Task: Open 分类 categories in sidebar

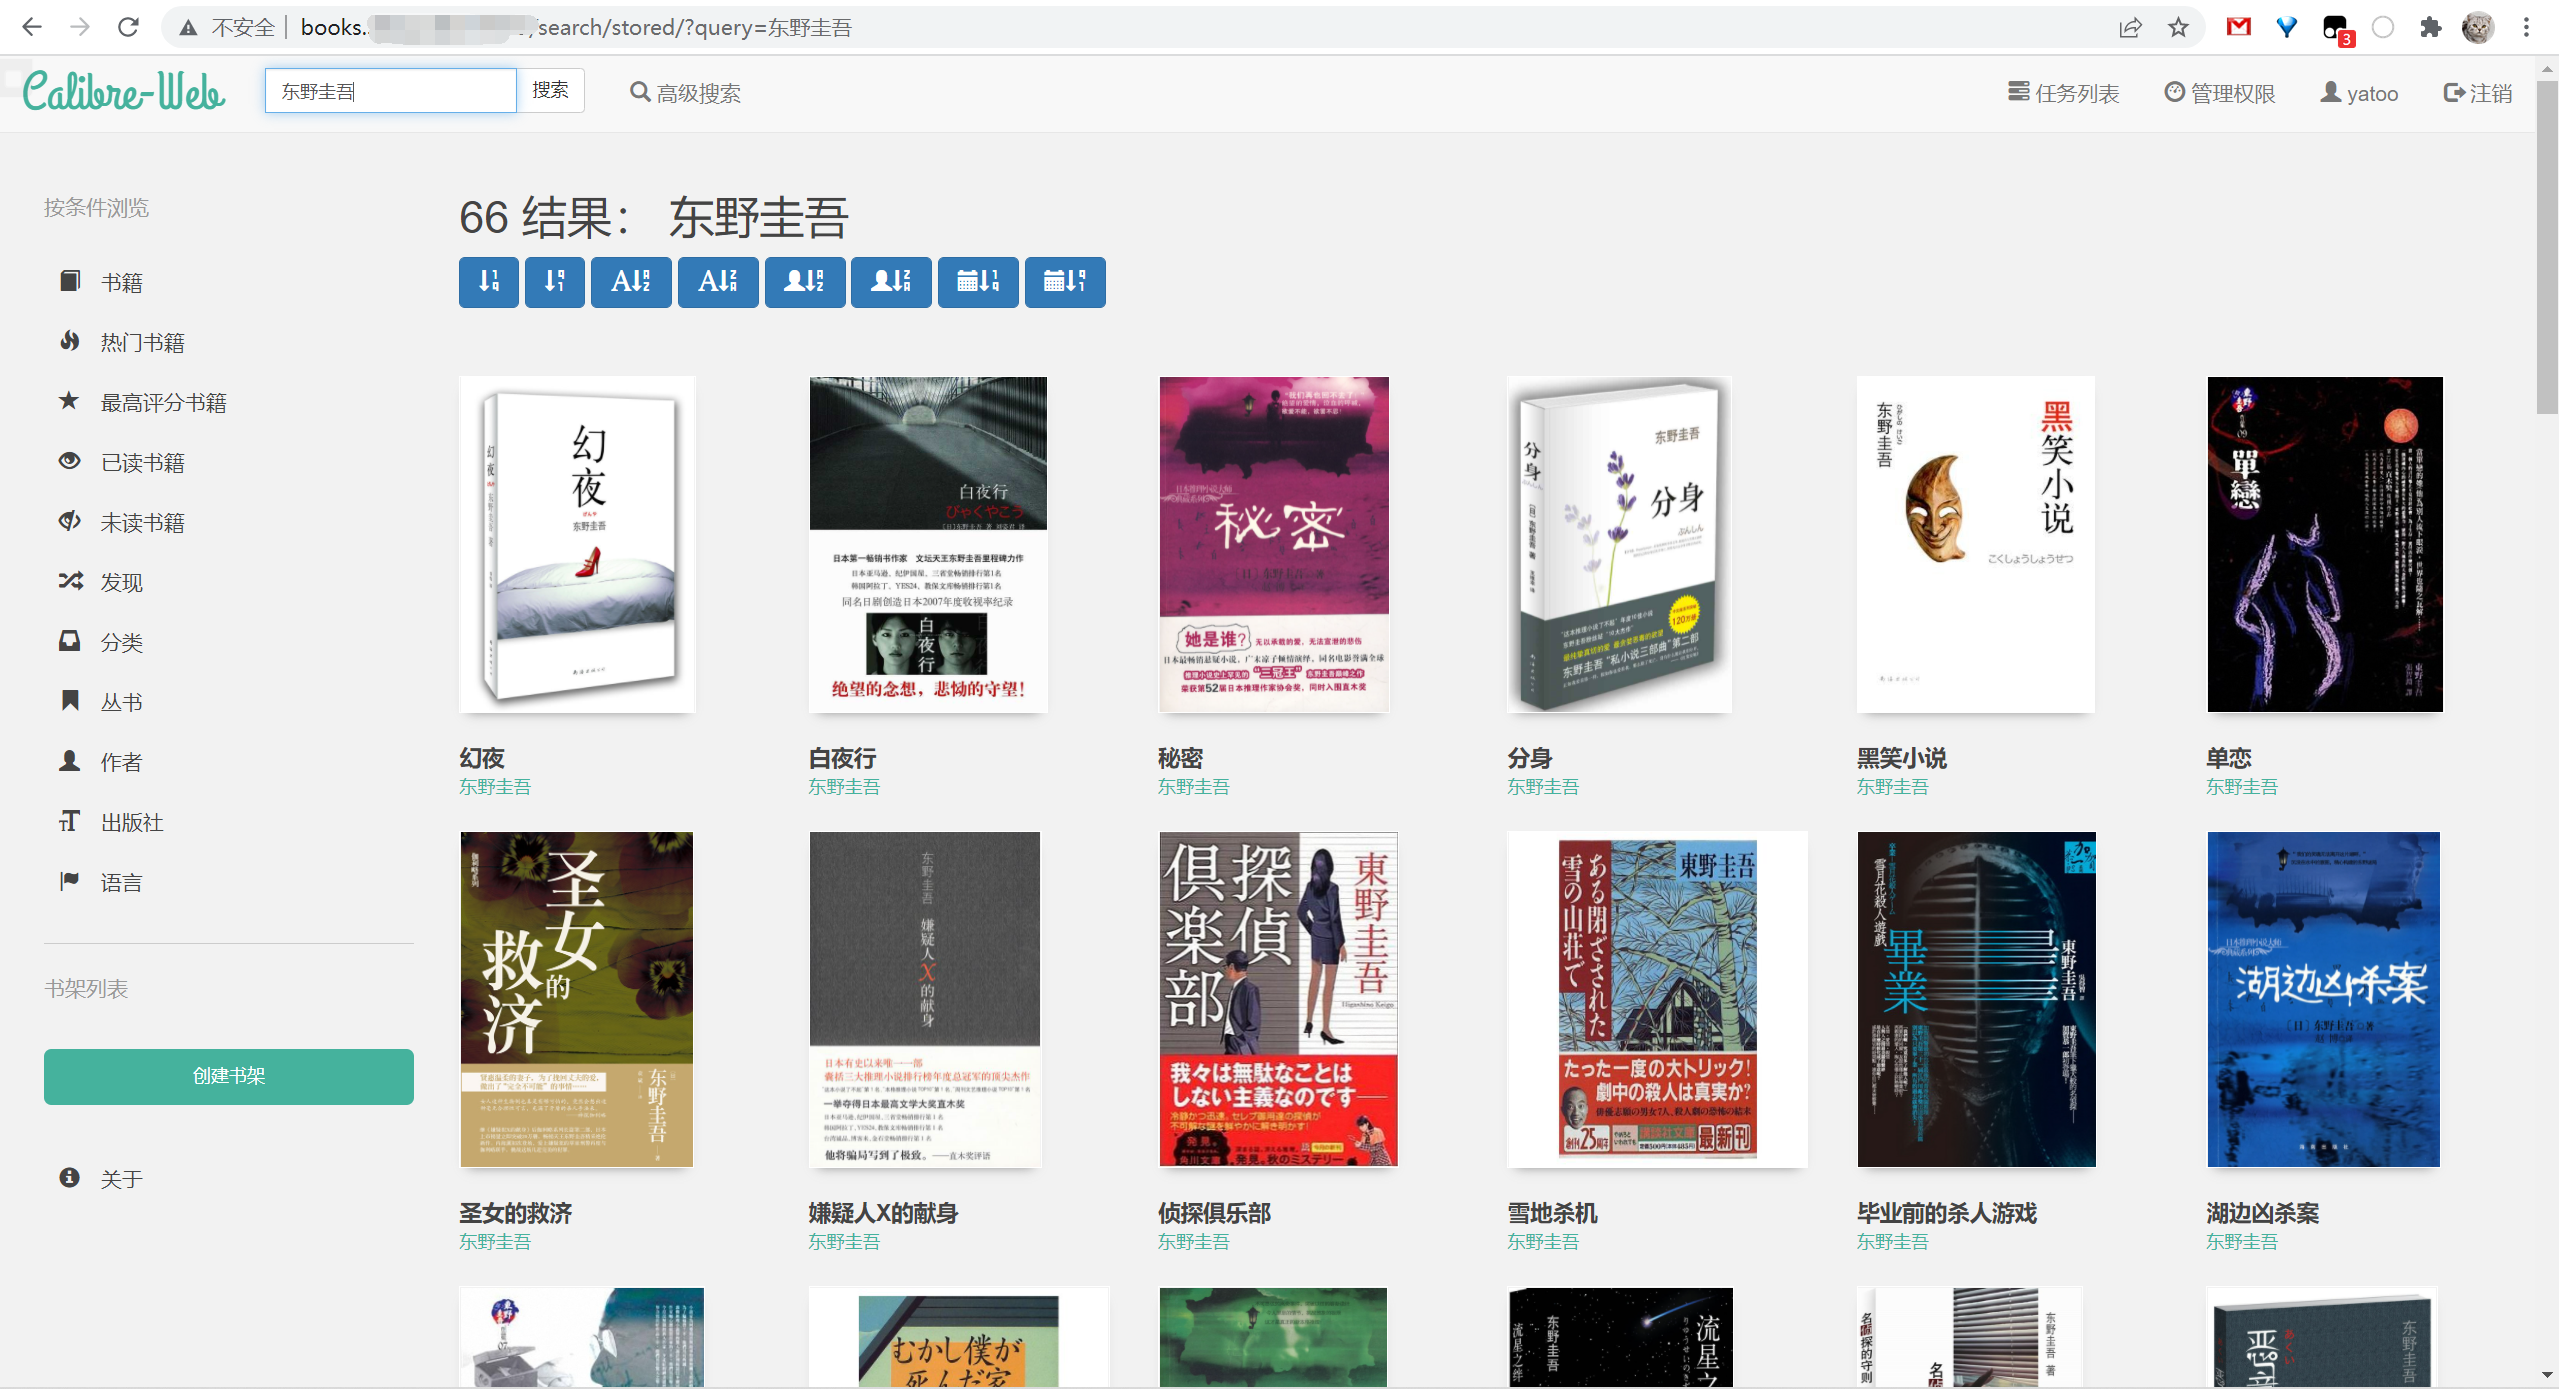Action: point(121,643)
